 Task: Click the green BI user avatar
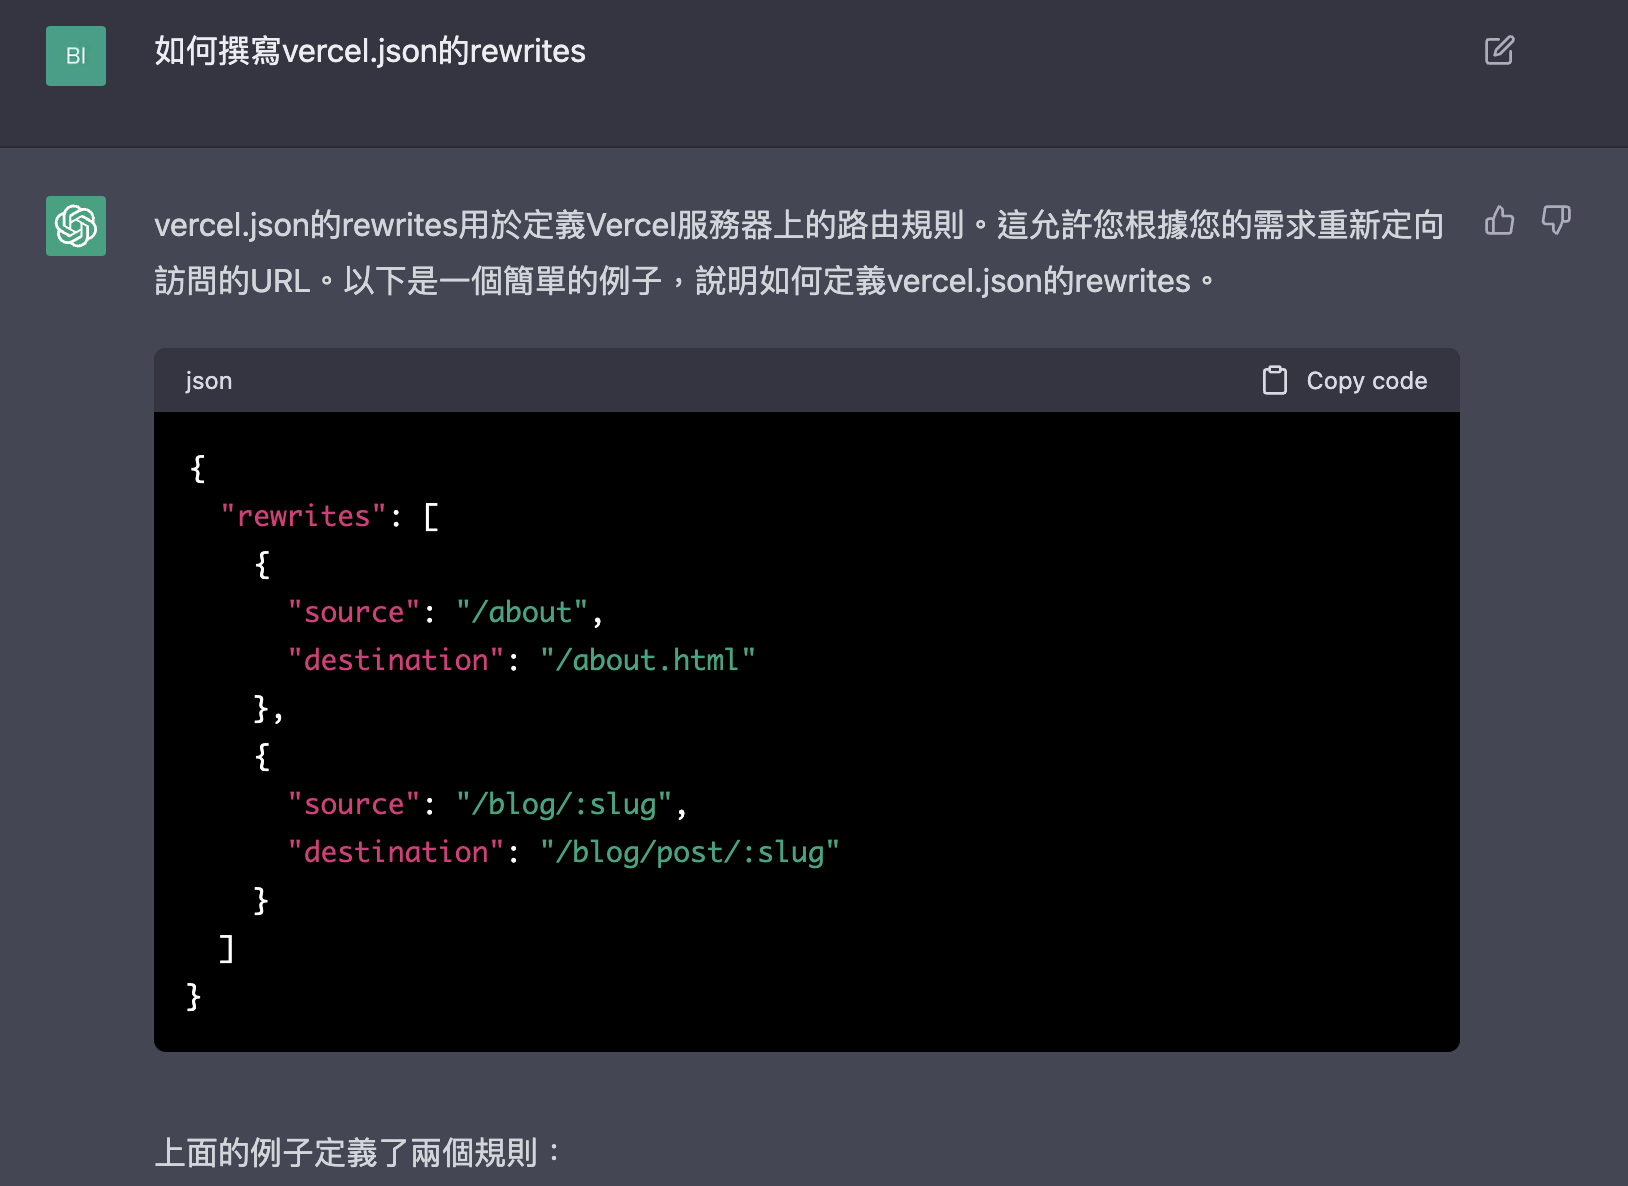coord(76,56)
